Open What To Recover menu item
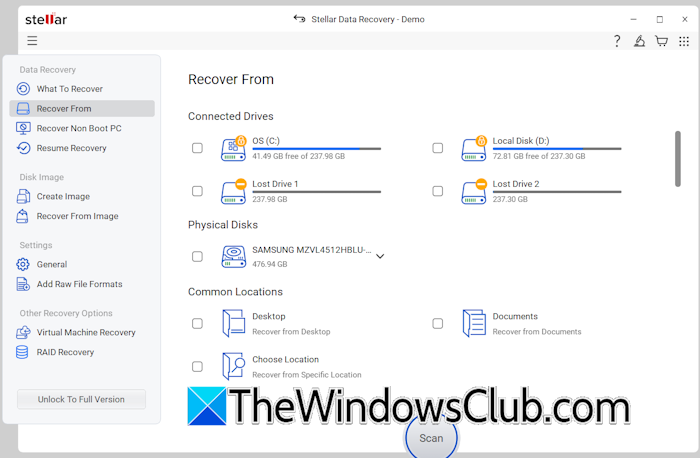 point(82,89)
